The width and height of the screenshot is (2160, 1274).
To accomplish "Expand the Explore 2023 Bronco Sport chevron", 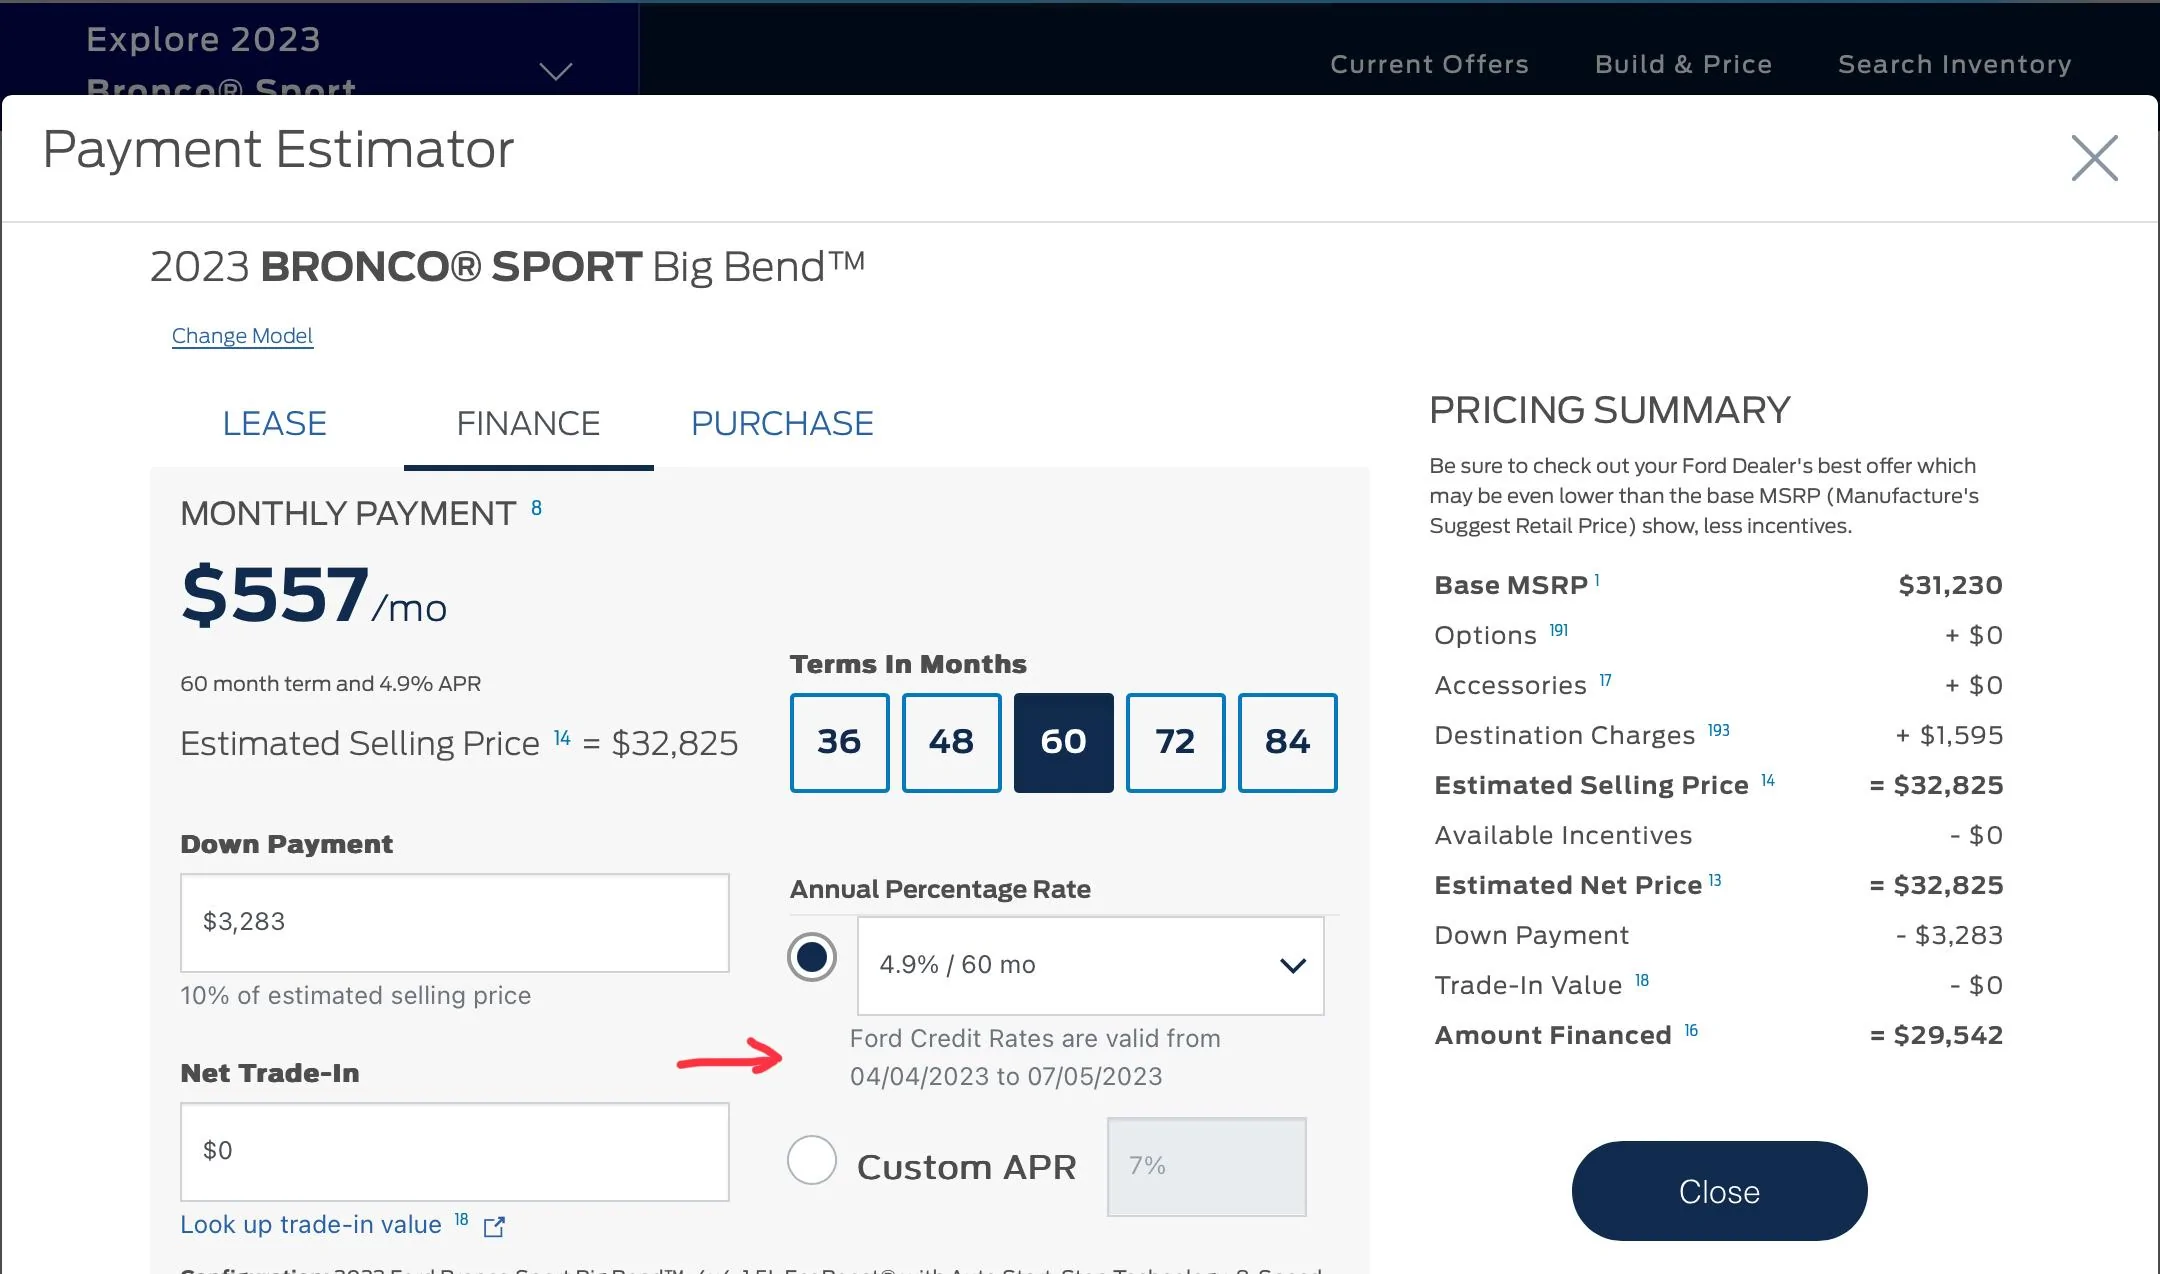I will [556, 71].
